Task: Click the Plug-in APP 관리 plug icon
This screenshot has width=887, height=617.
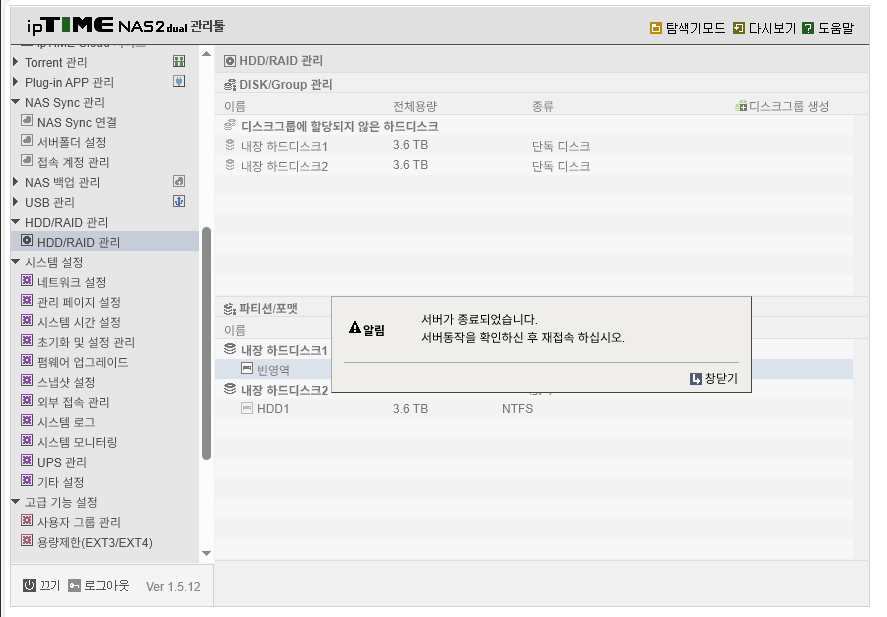Action: click(179, 81)
